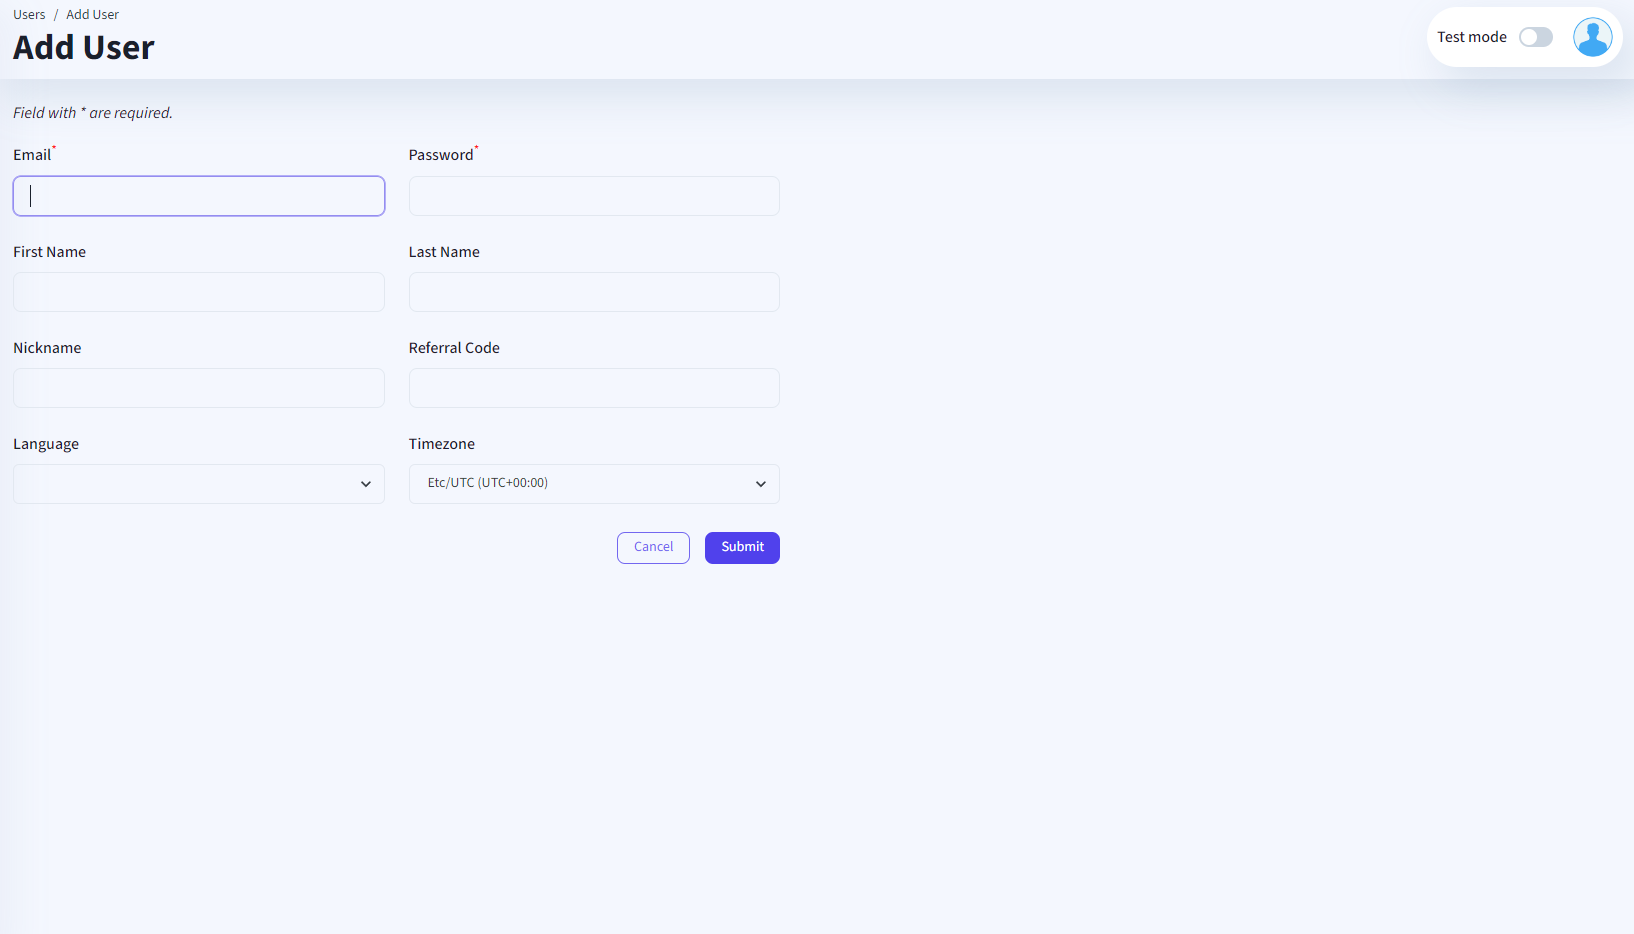Click the Add User breadcrumb item

click(x=92, y=15)
